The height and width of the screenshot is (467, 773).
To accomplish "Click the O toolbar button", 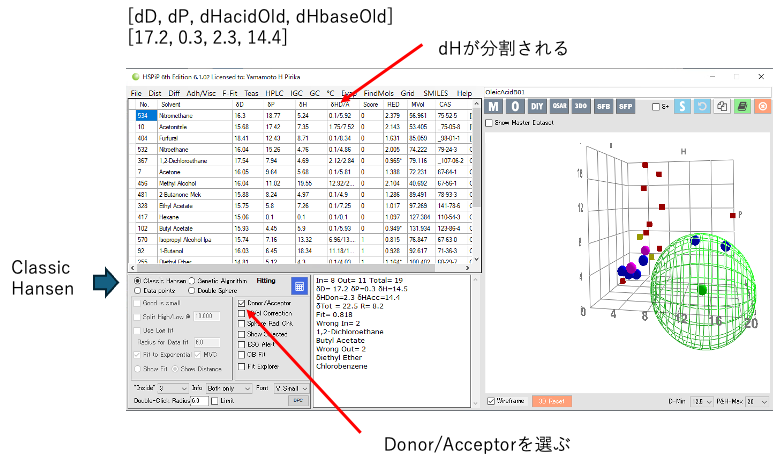I will pos(515,106).
